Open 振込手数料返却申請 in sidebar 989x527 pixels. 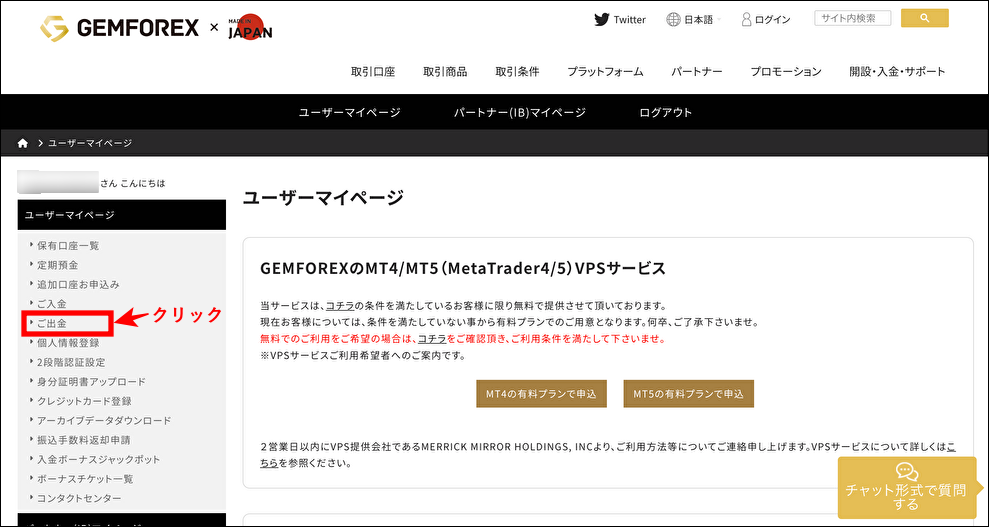[84, 440]
